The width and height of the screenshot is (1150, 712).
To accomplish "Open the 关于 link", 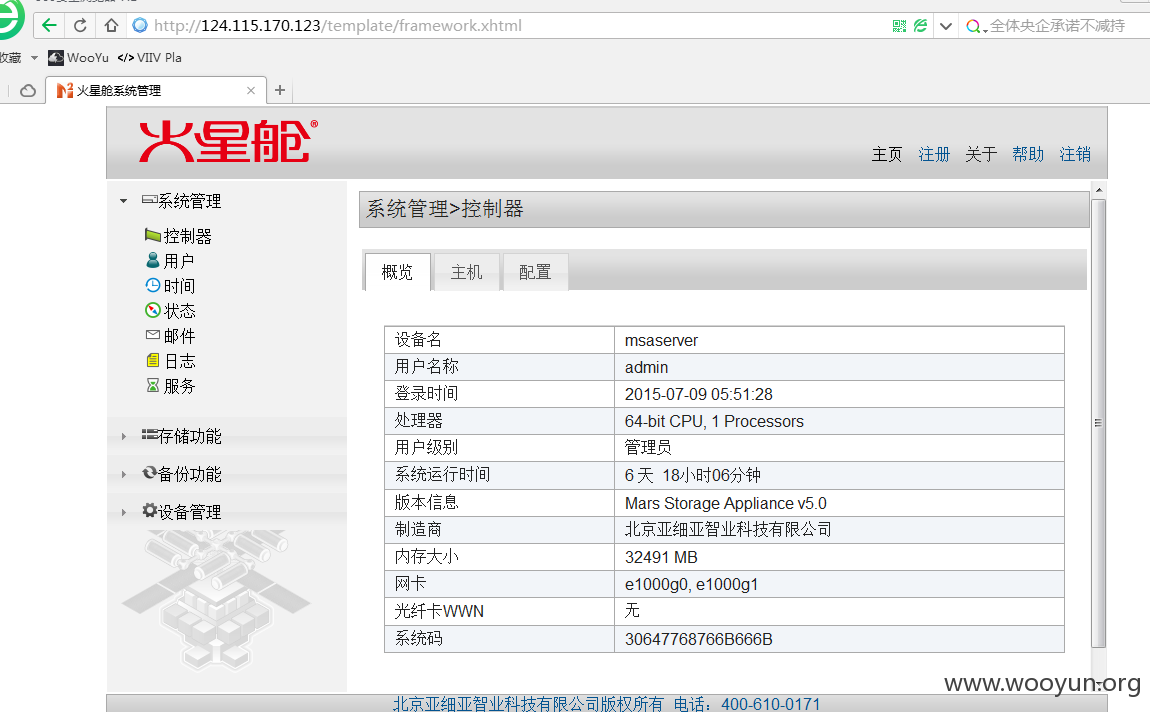I will click(x=981, y=154).
